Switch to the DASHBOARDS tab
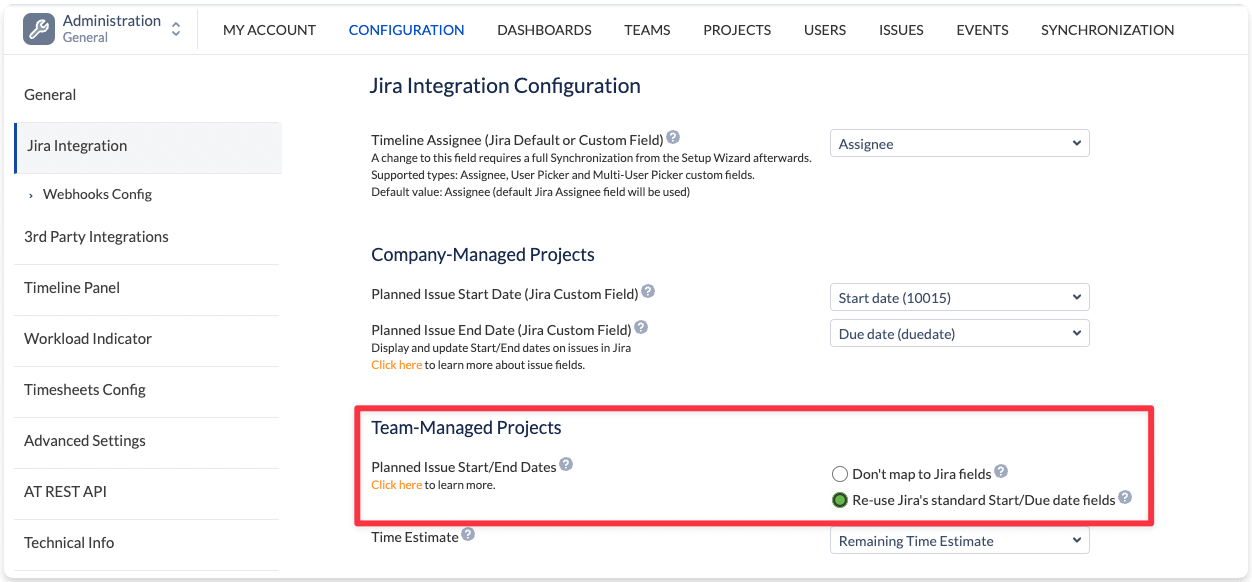 tap(544, 30)
